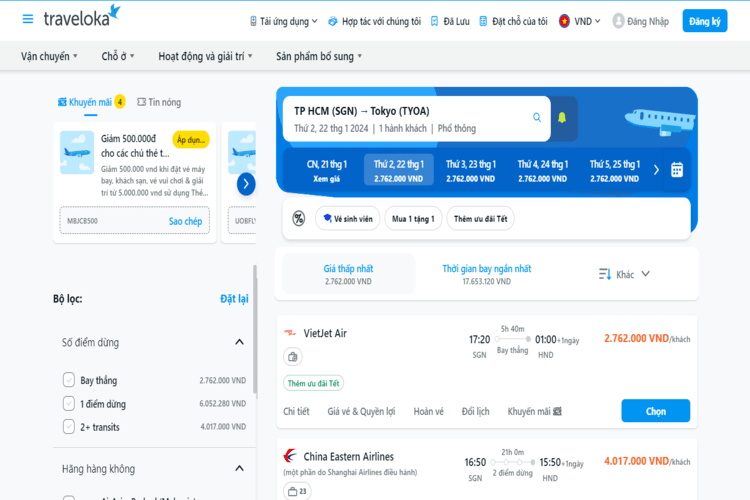The height and width of the screenshot is (500, 750).
Task: Click Đặt lại to reset filters
Action: coord(234,299)
